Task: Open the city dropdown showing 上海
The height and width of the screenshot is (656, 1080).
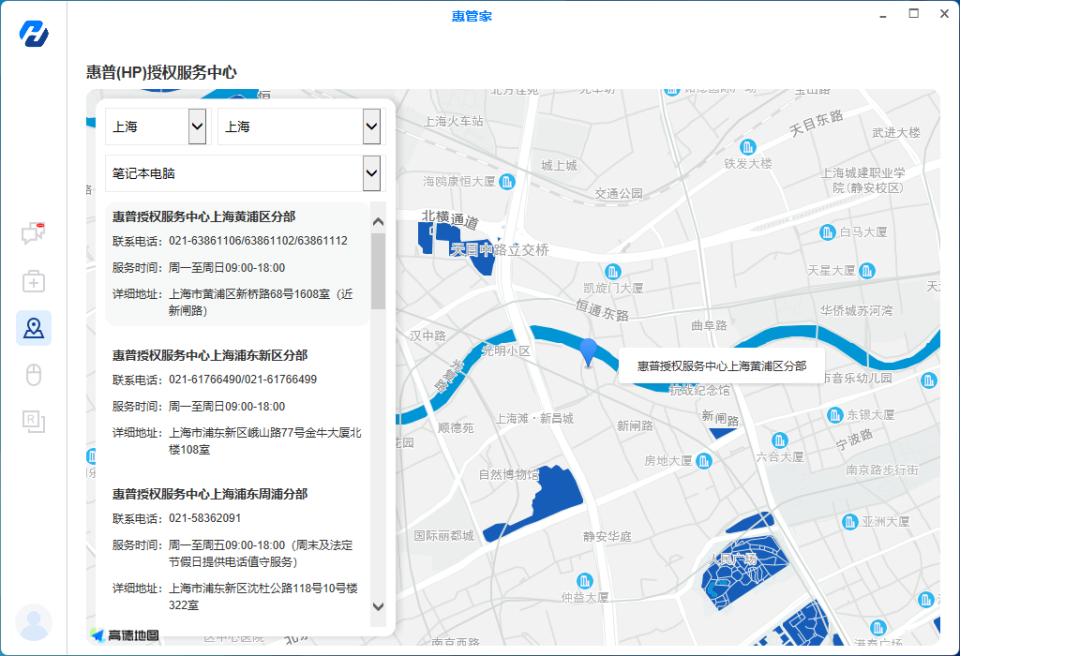Action: (299, 125)
